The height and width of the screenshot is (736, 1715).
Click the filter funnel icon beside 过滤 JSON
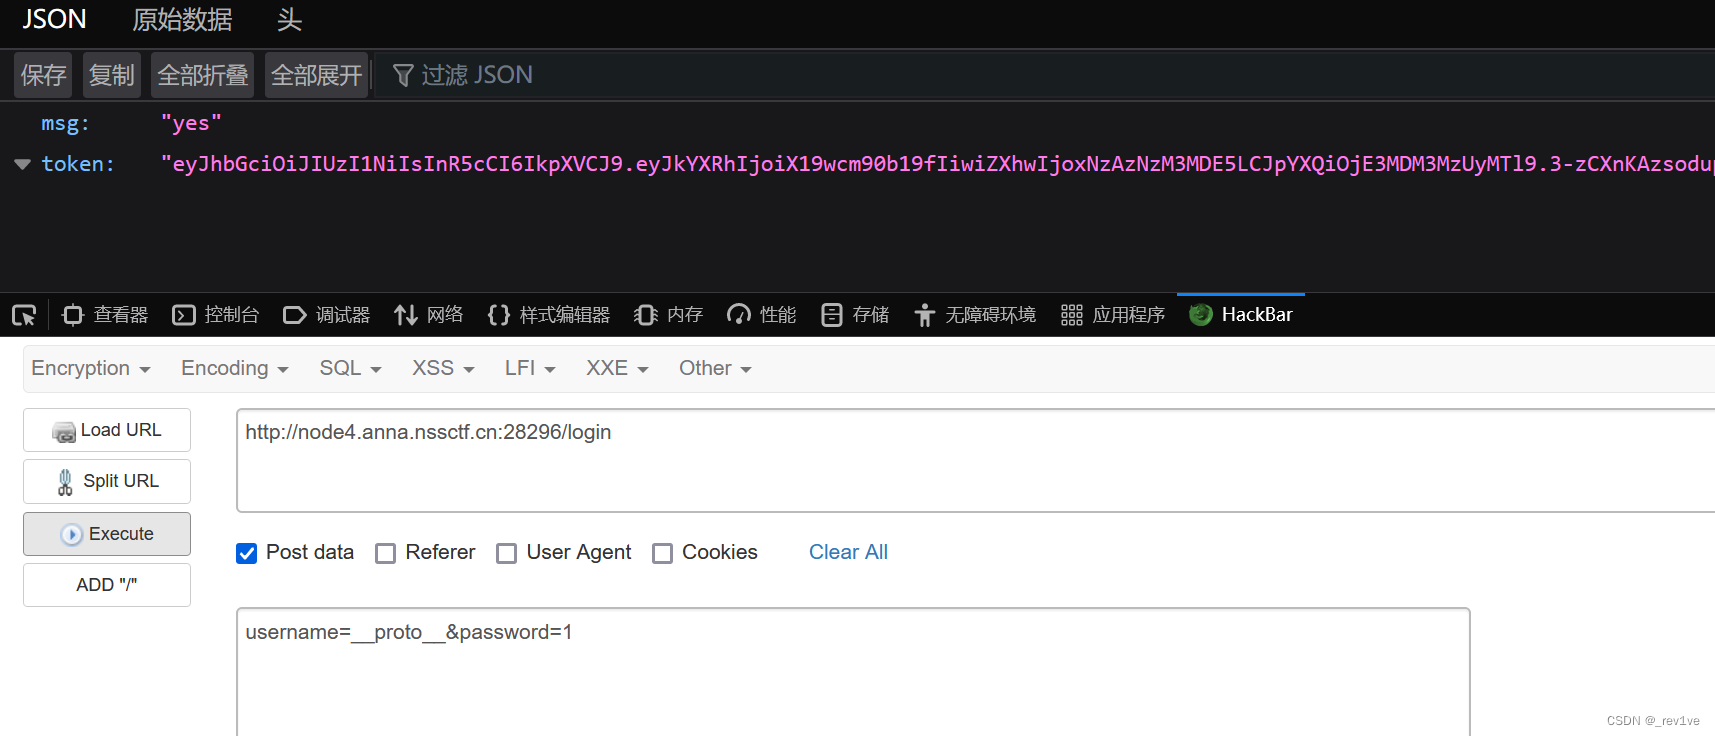pos(403,76)
